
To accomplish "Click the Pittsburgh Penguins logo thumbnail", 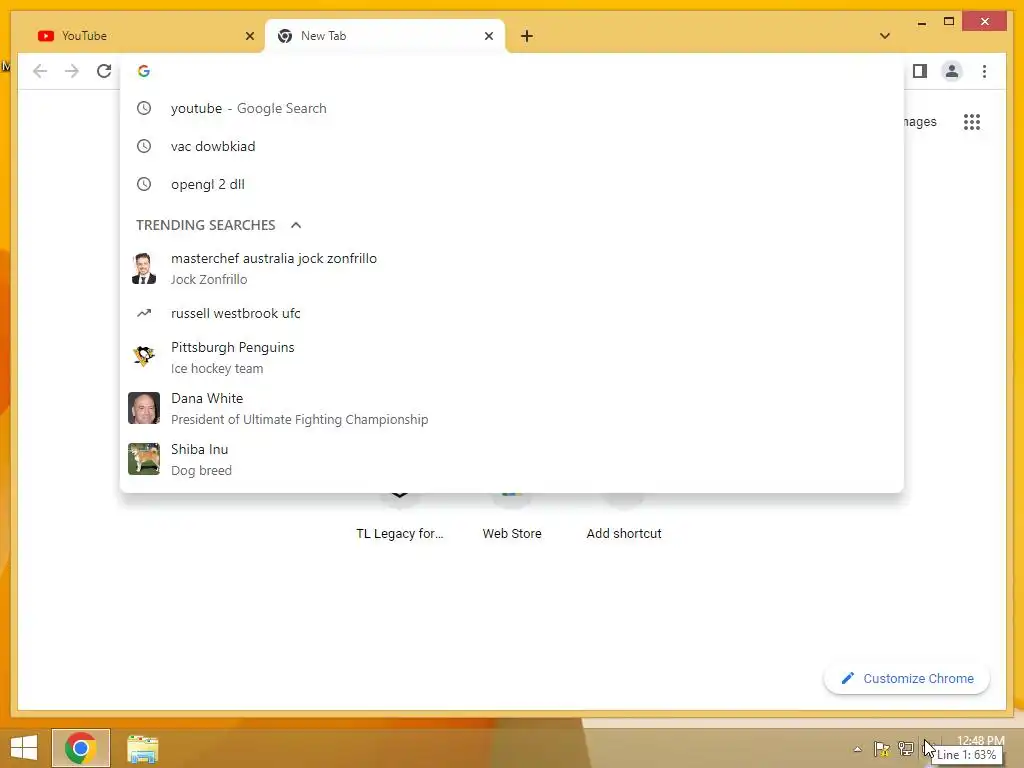I will [144, 357].
